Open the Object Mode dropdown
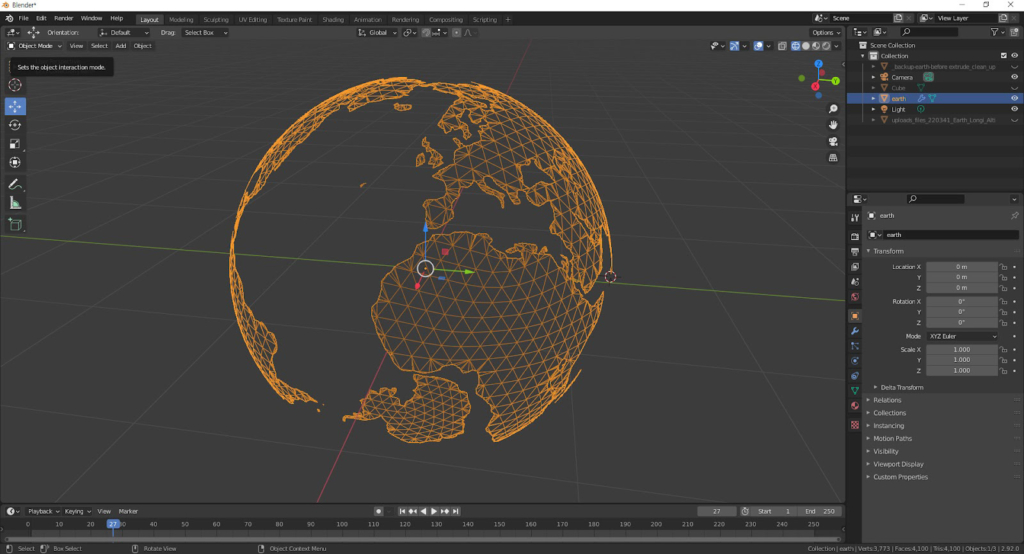This screenshot has height=554, width=1024. [34, 46]
